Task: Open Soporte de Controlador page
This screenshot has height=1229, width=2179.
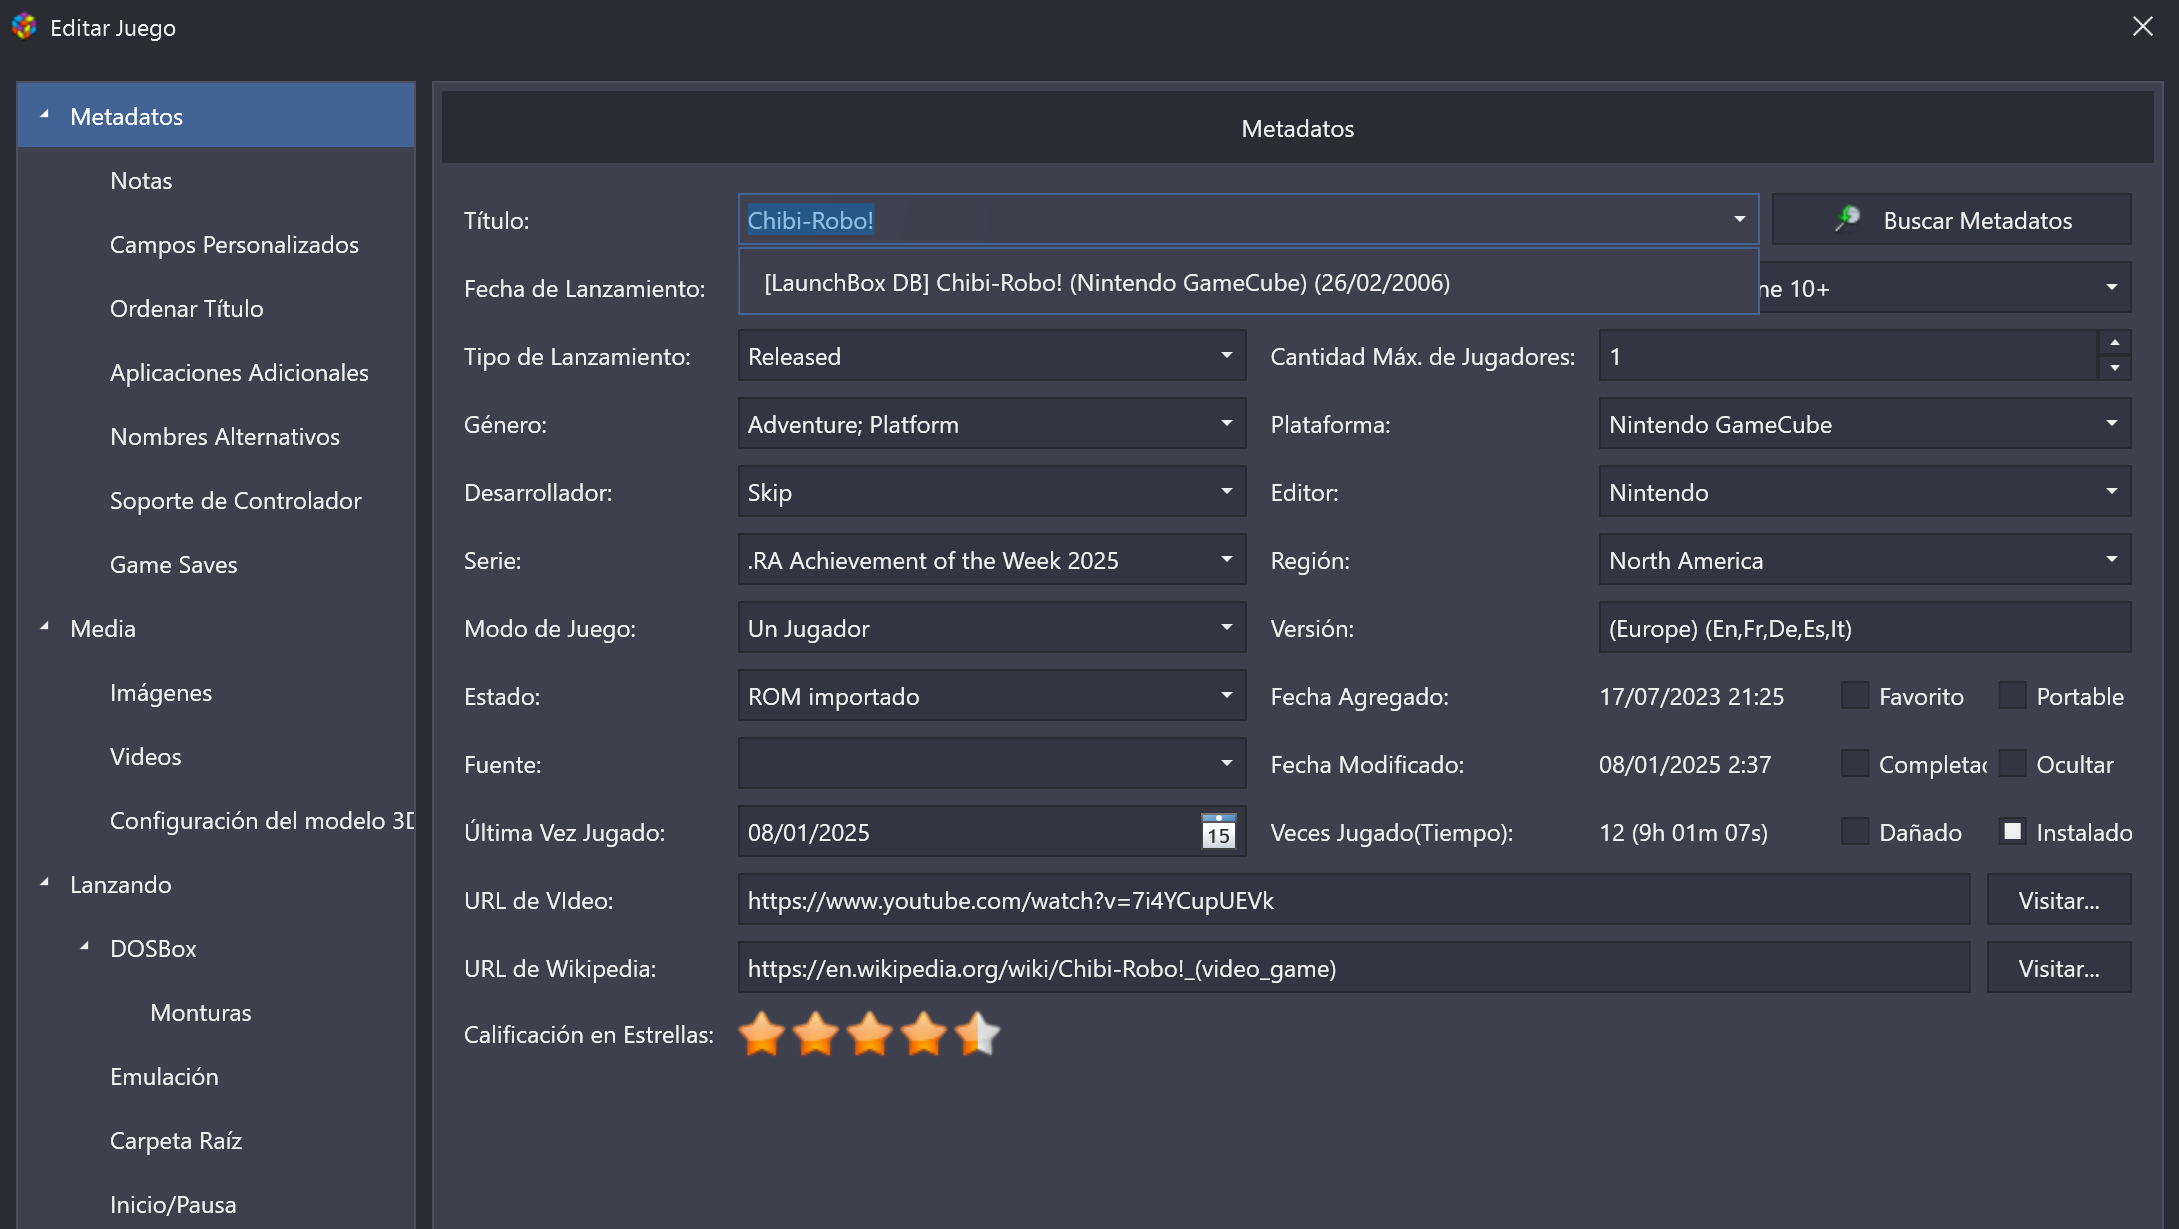Action: point(236,501)
